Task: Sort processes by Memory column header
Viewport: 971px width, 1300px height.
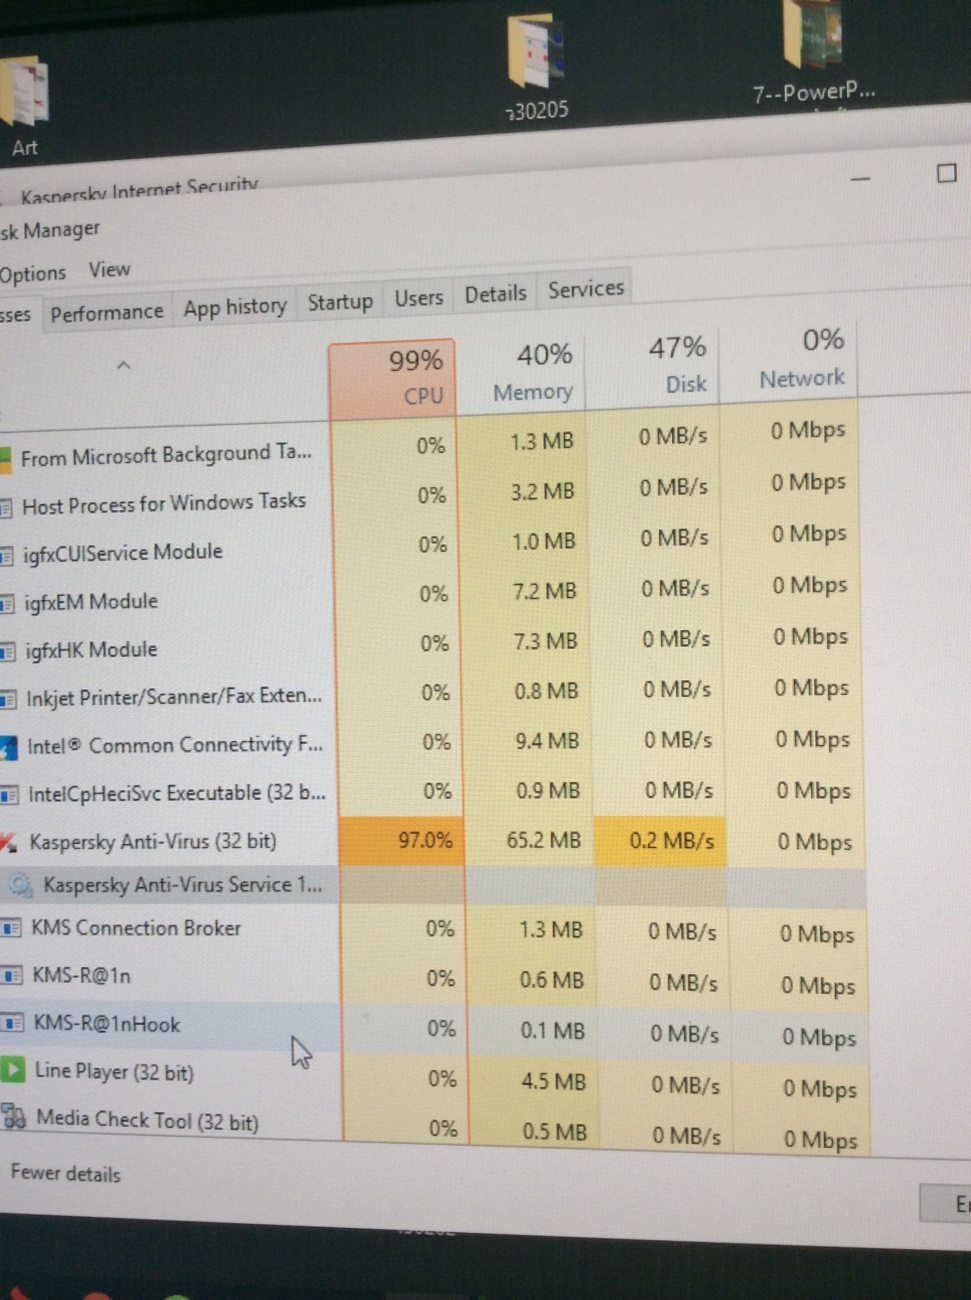Action: pyautogui.click(x=522, y=372)
